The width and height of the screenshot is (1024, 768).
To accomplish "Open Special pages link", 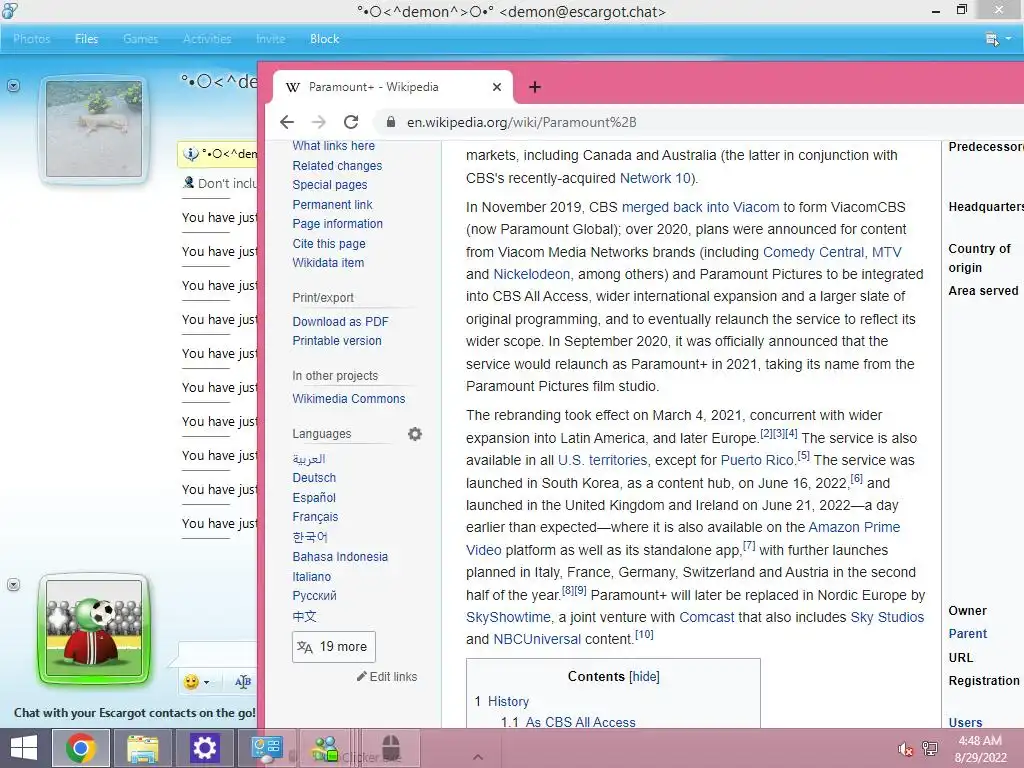I will [x=330, y=185].
